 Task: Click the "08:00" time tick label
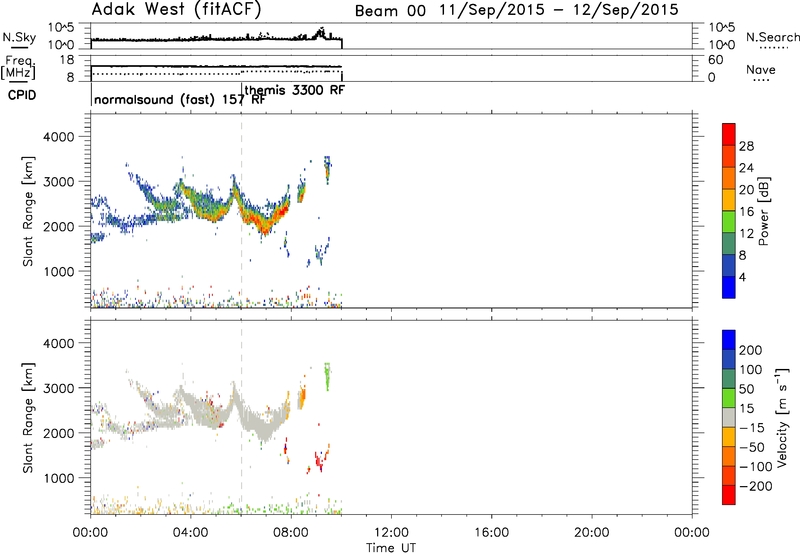(291, 533)
